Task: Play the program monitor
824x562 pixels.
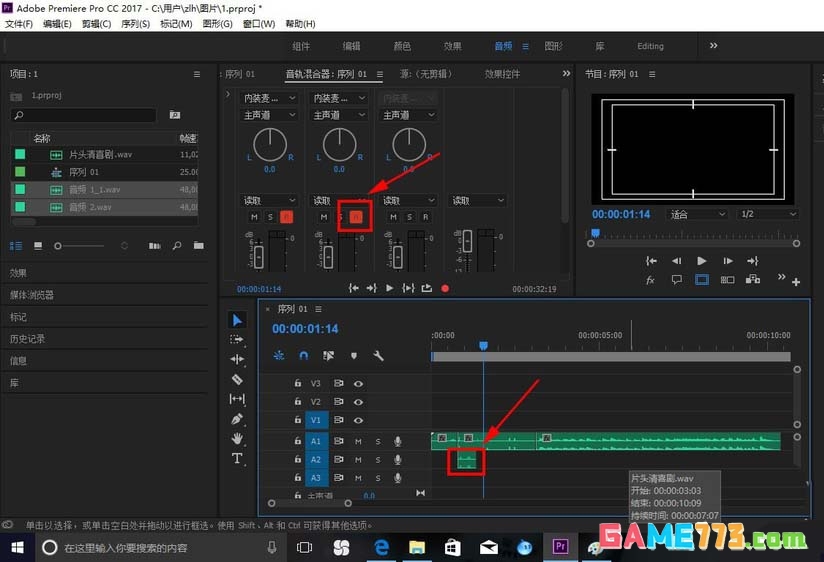Action: tap(702, 261)
